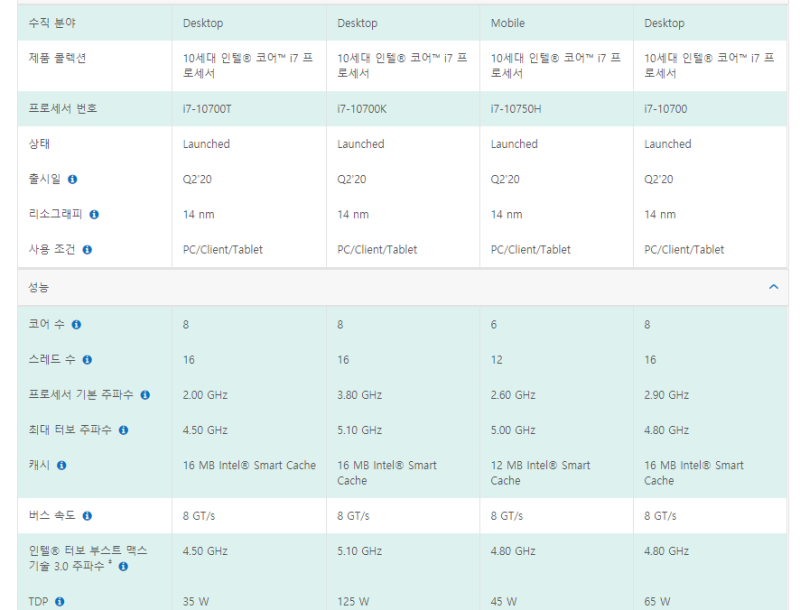Click the "리소그래피" row label text
The height and width of the screenshot is (610, 800).
55,214
